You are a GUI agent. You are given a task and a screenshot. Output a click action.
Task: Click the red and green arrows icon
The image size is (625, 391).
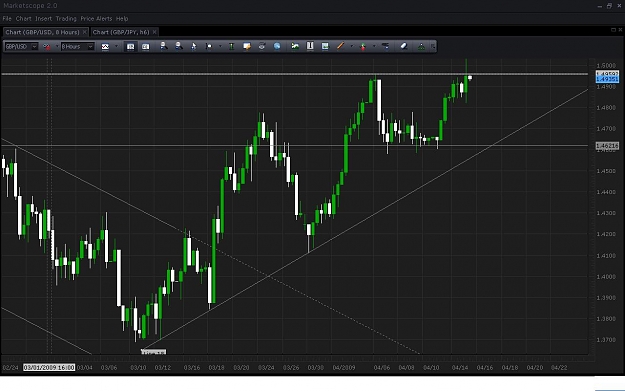[363, 47]
